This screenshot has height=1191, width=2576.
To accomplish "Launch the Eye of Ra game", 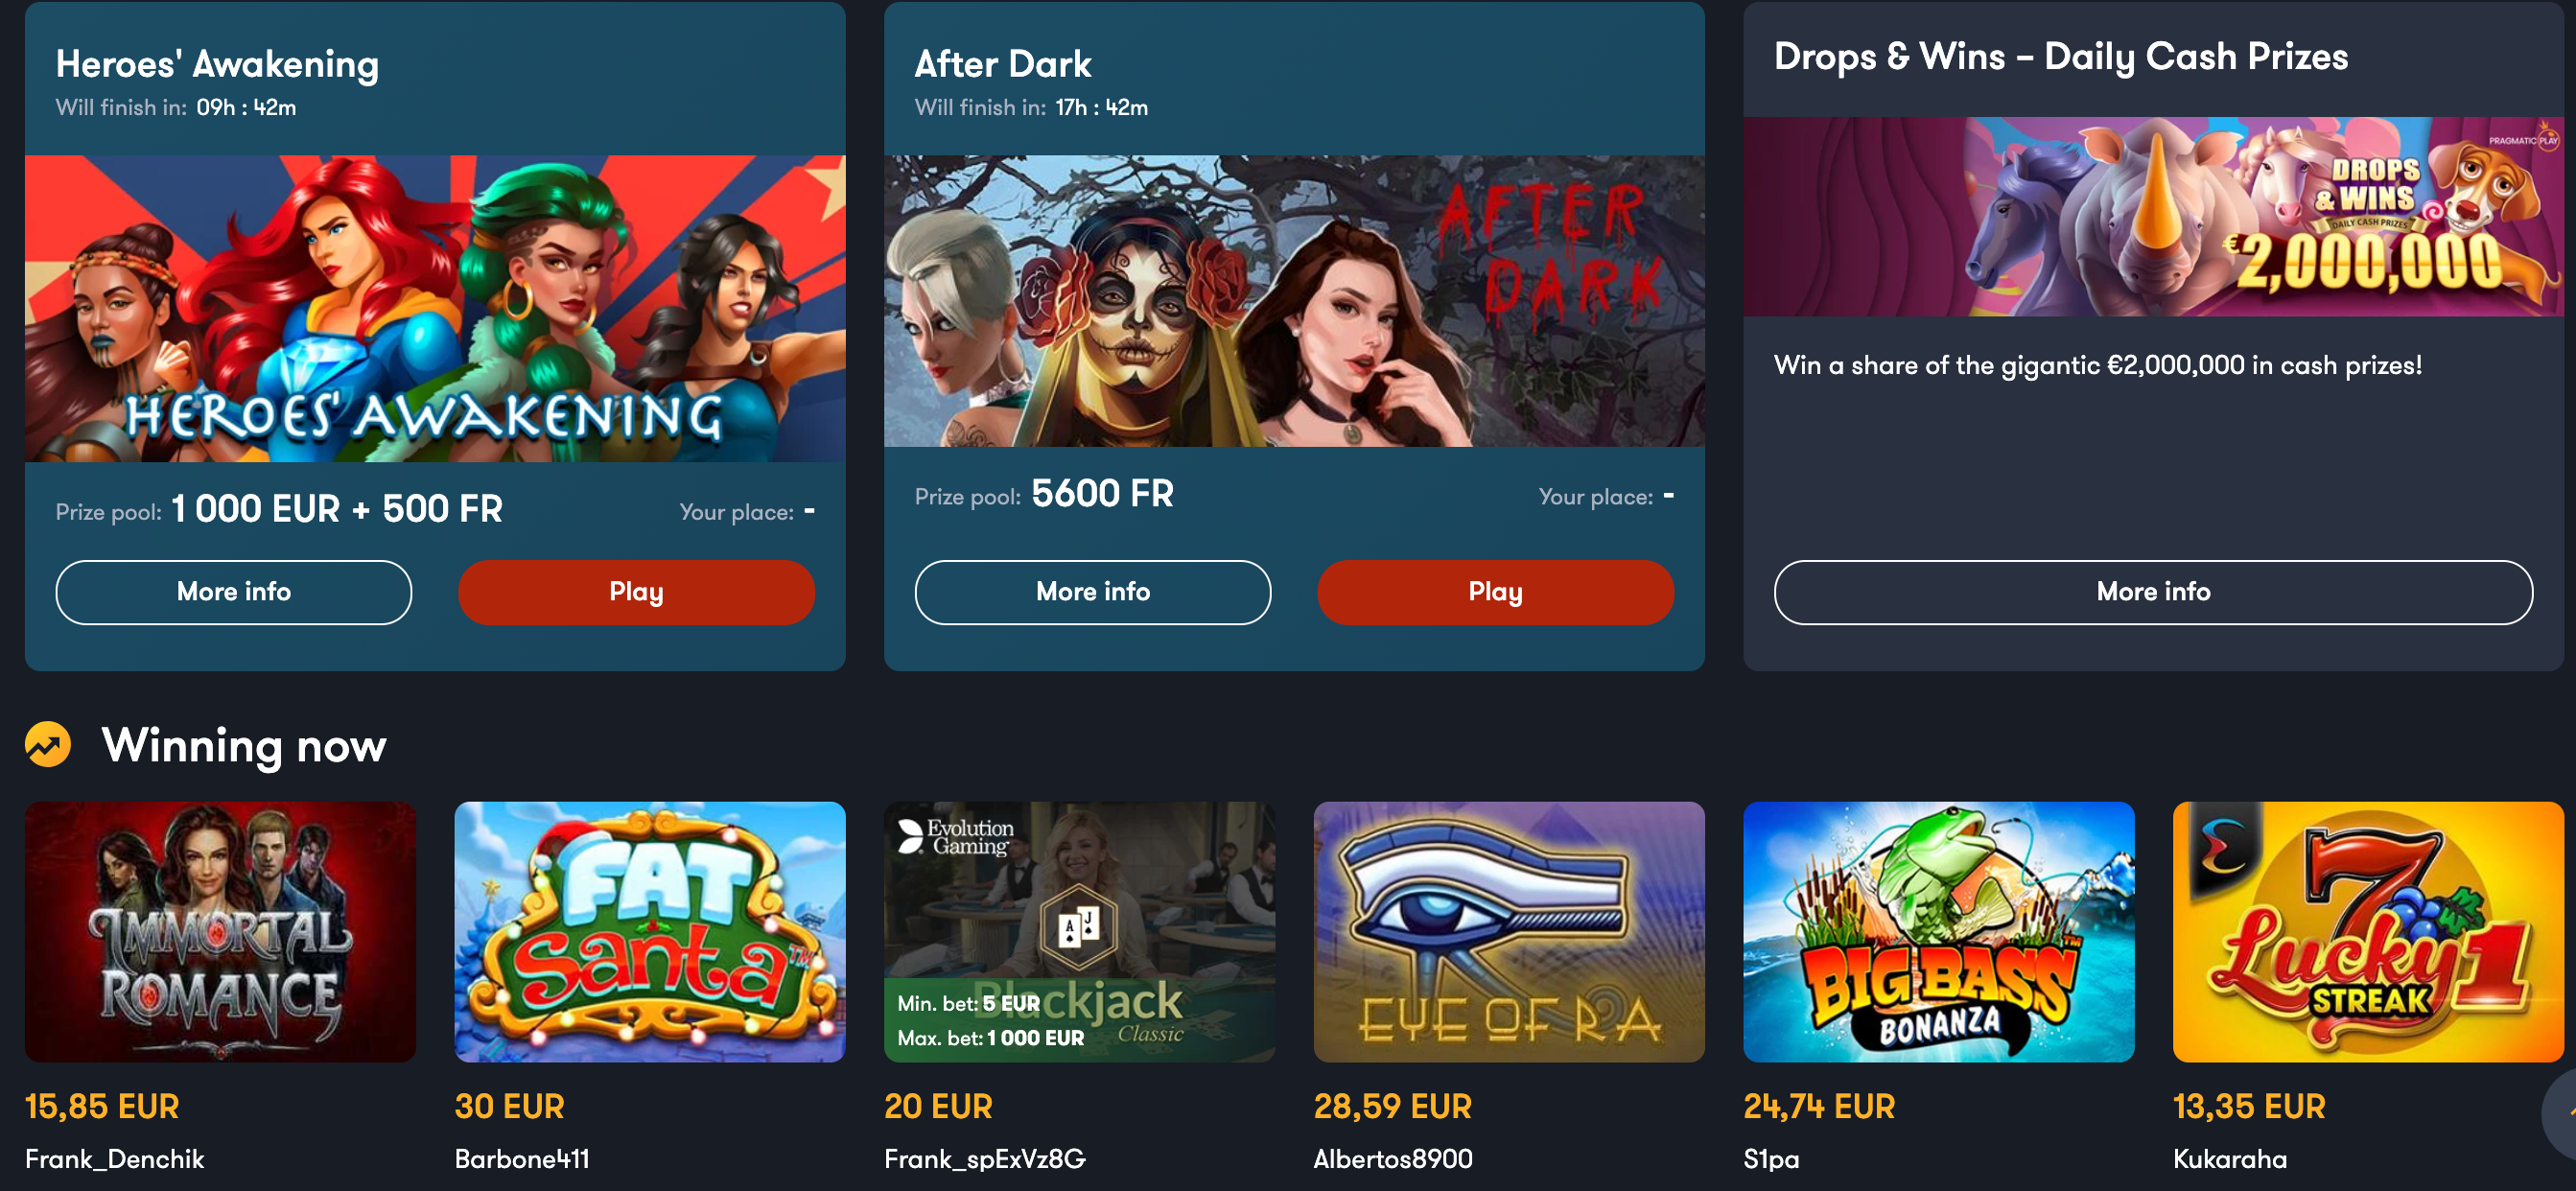I will pyautogui.click(x=1509, y=932).
